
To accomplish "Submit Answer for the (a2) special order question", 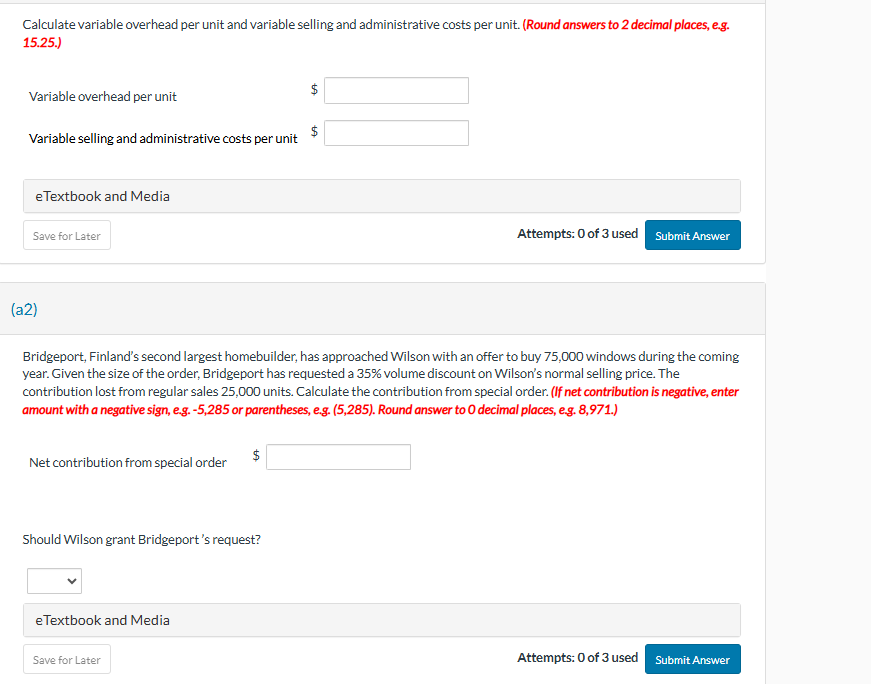I will [x=692, y=660].
